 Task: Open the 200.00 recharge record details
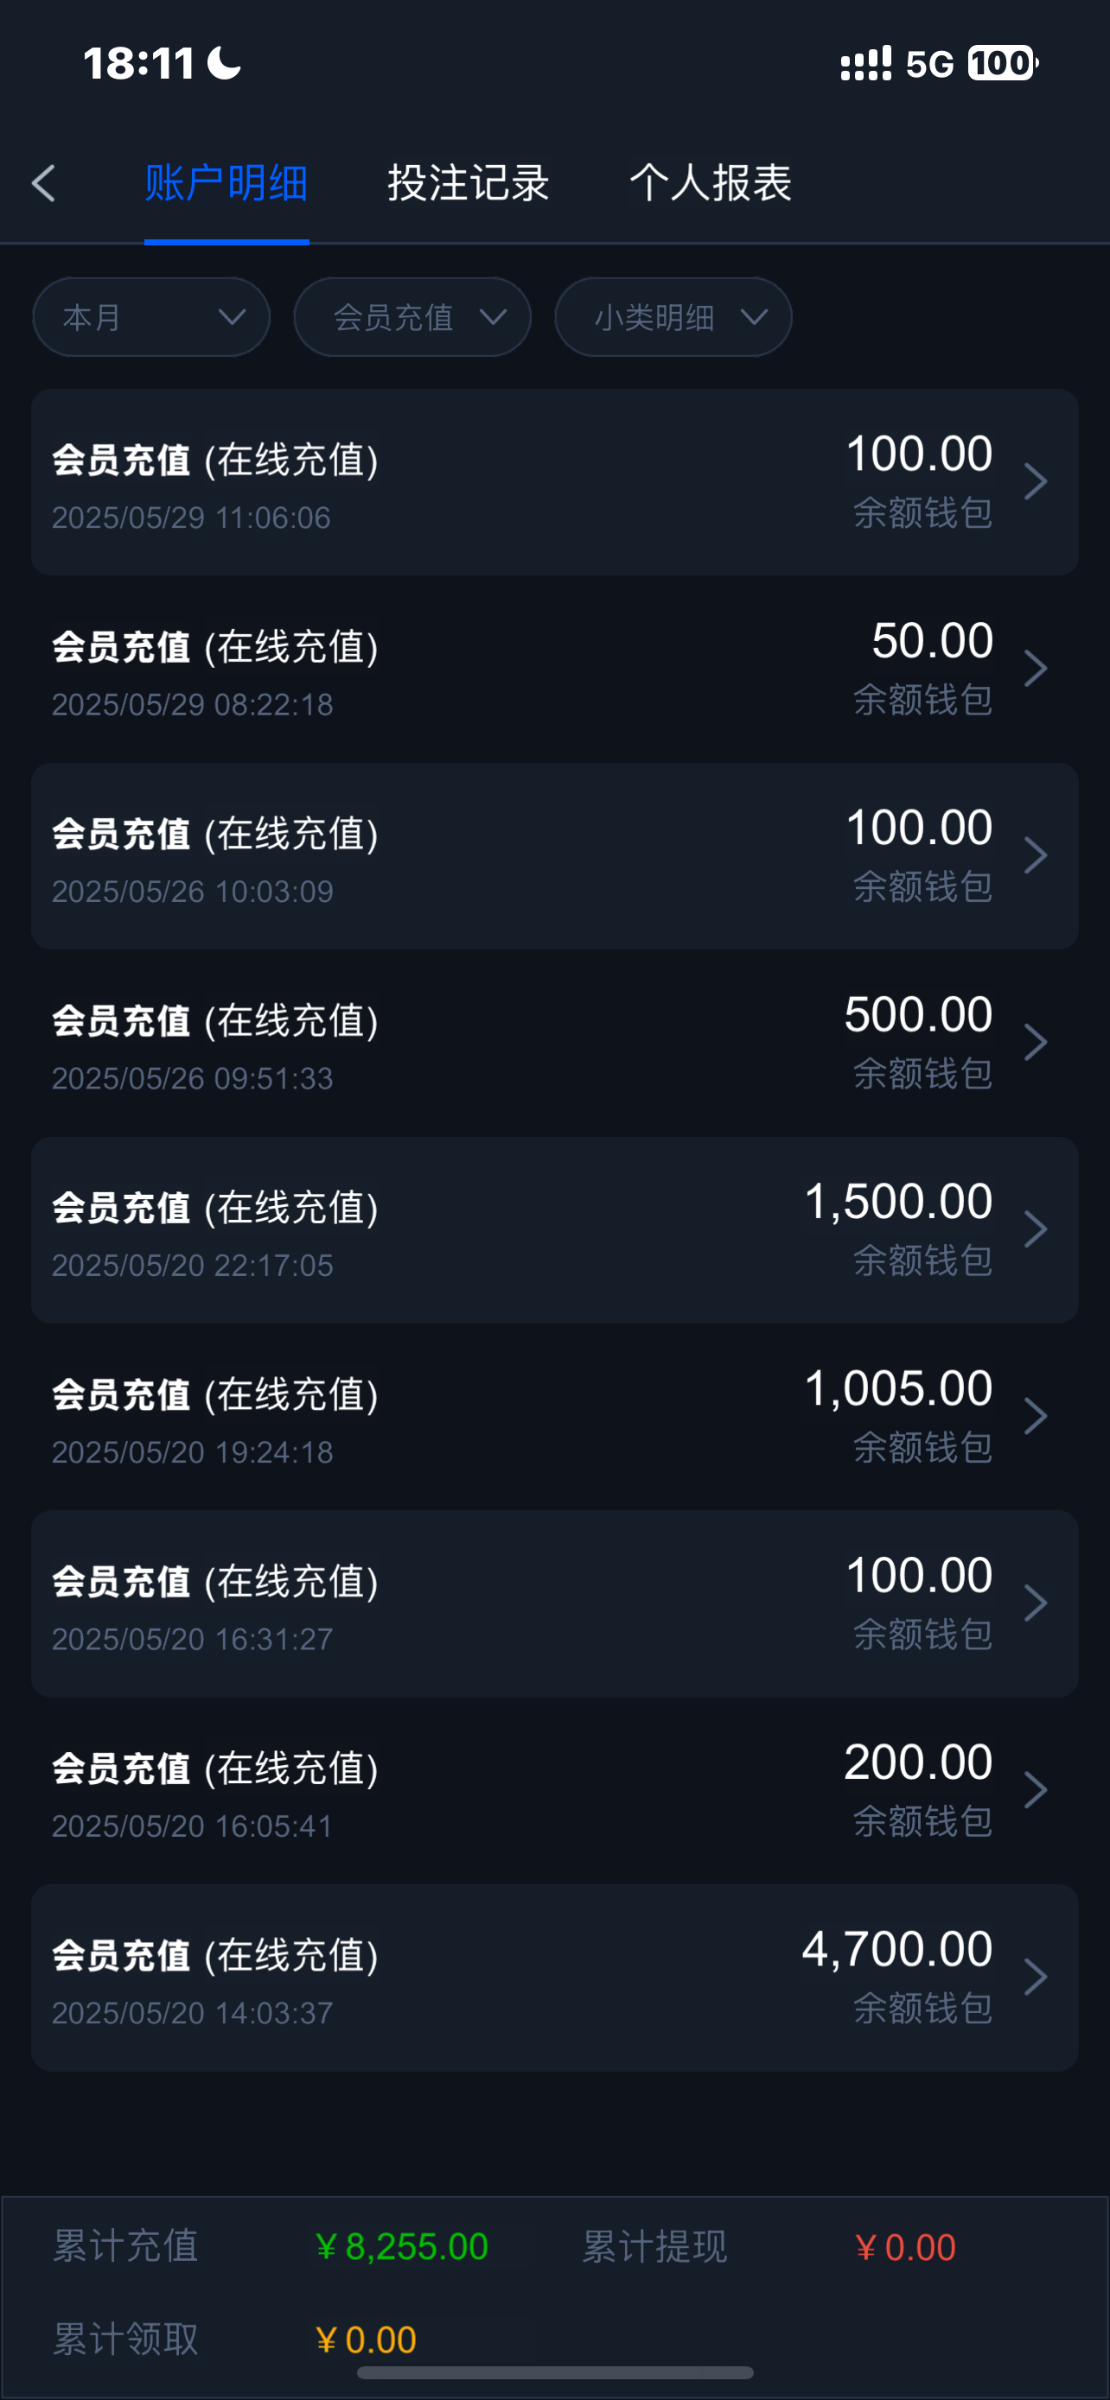[x=554, y=1790]
